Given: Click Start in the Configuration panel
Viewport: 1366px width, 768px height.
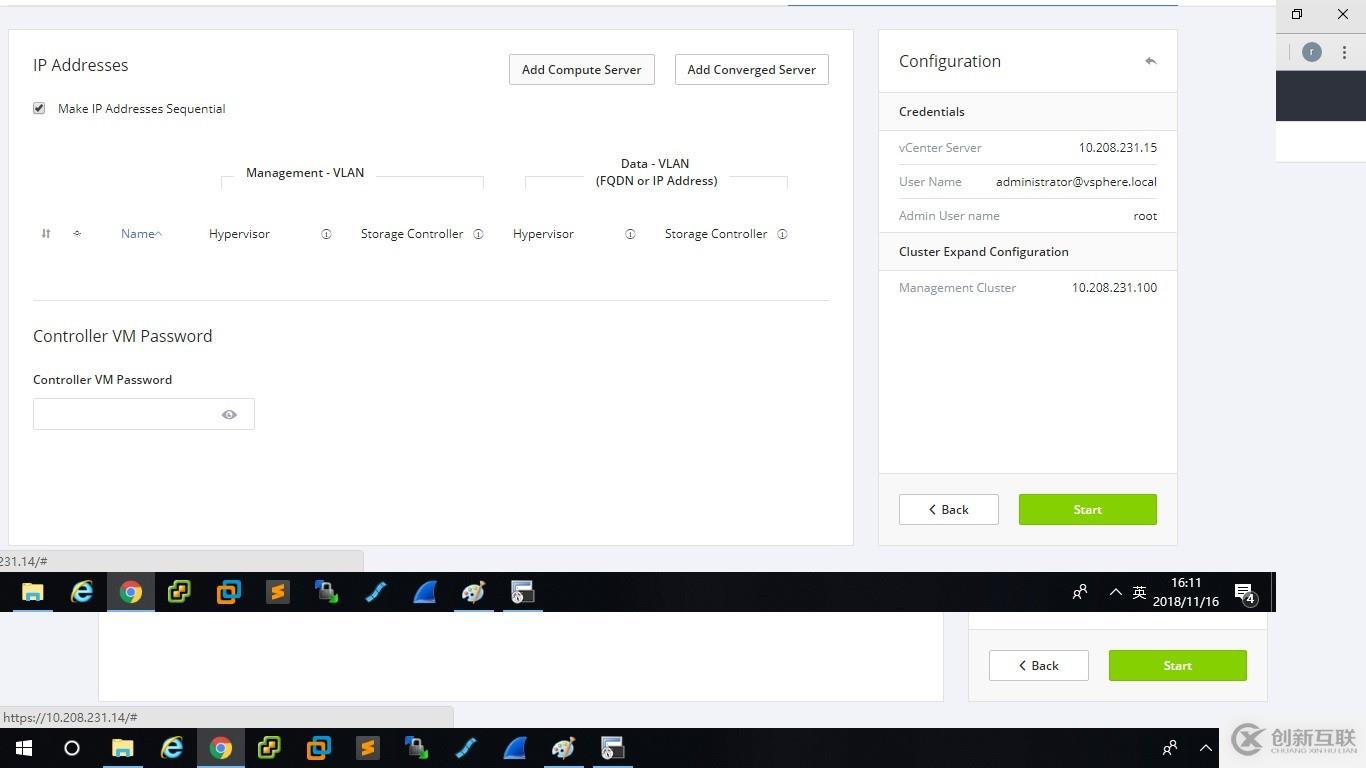Looking at the screenshot, I should pyautogui.click(x=1088, y=509).
